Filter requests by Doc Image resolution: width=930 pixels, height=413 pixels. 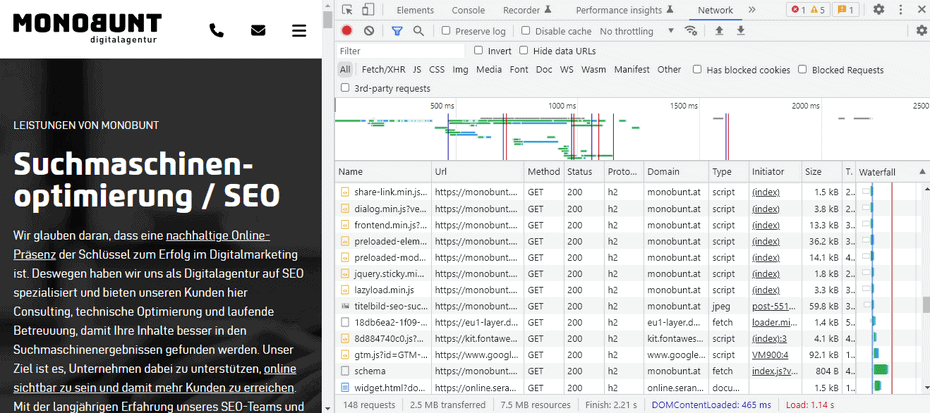point(544,69)
